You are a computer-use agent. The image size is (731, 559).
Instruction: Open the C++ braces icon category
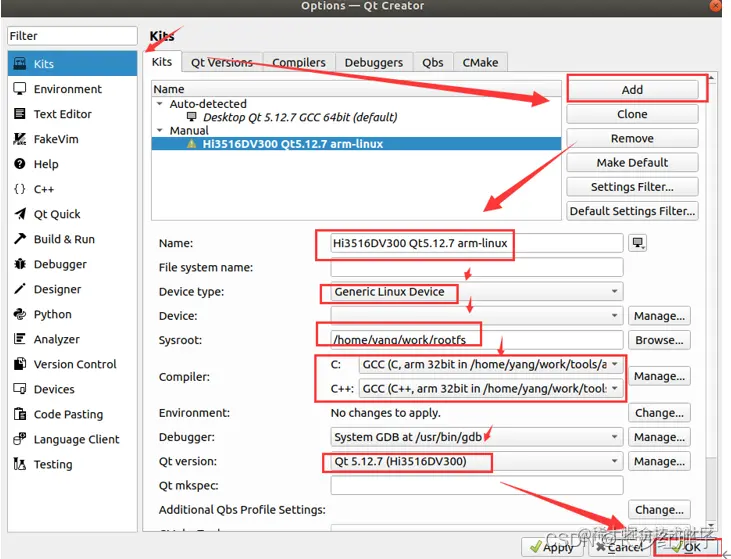pyautogui.click(x=20, y=189)
